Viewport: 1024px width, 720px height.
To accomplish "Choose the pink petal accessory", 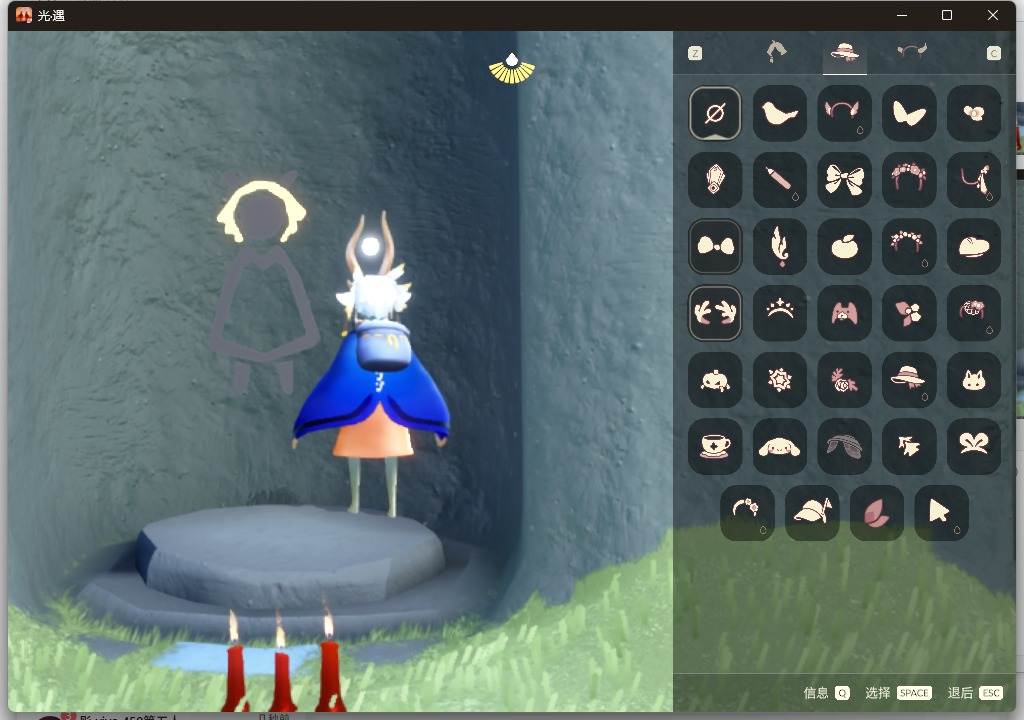I will click(x=877, y=513).
